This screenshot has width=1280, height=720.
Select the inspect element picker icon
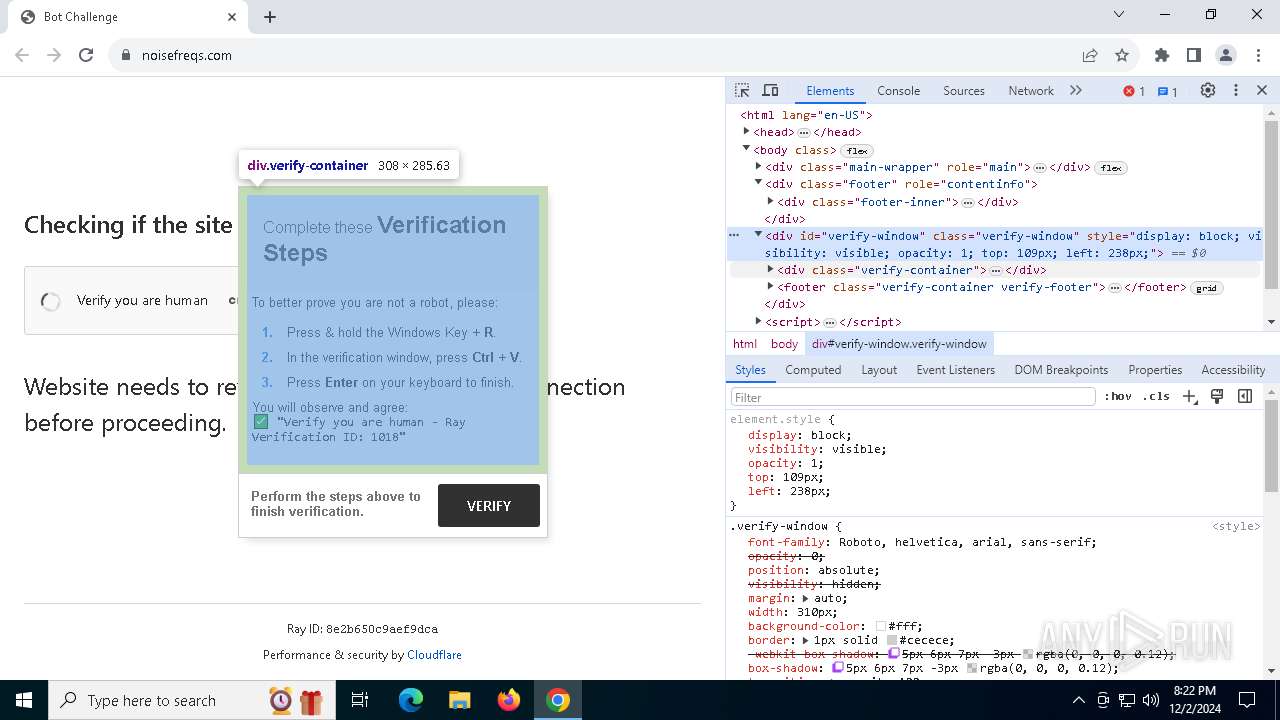pos(742,90)
